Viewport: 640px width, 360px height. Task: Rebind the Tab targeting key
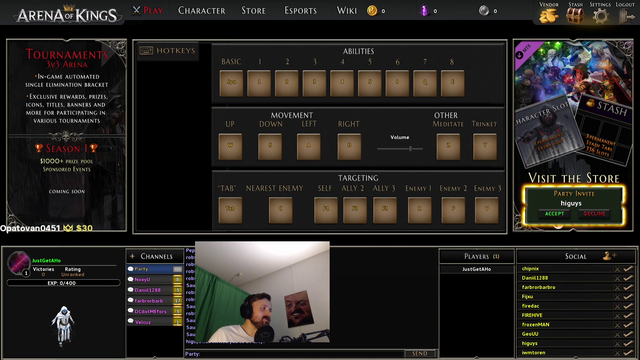coord(230,210)
